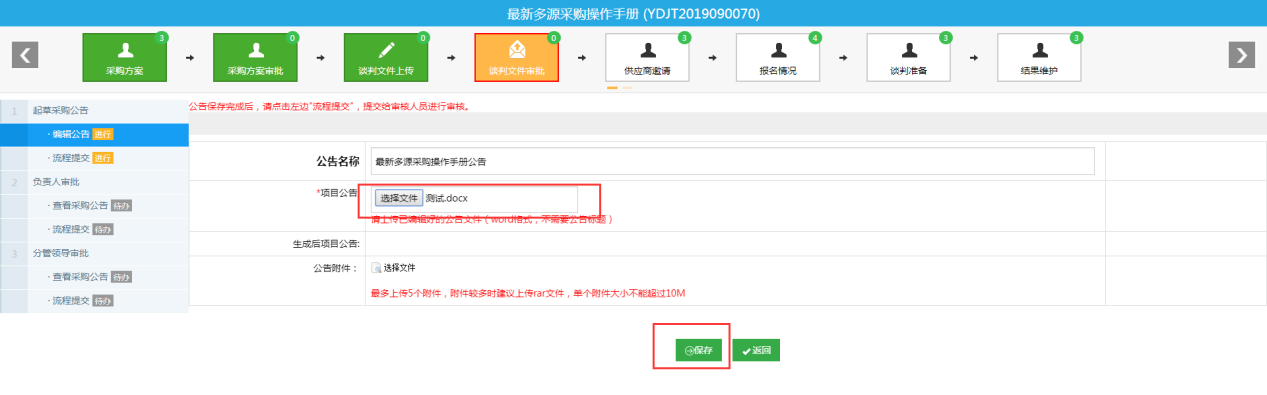Open the 采购方案 workflow step
1267x395 pixels.
[124, 57]
